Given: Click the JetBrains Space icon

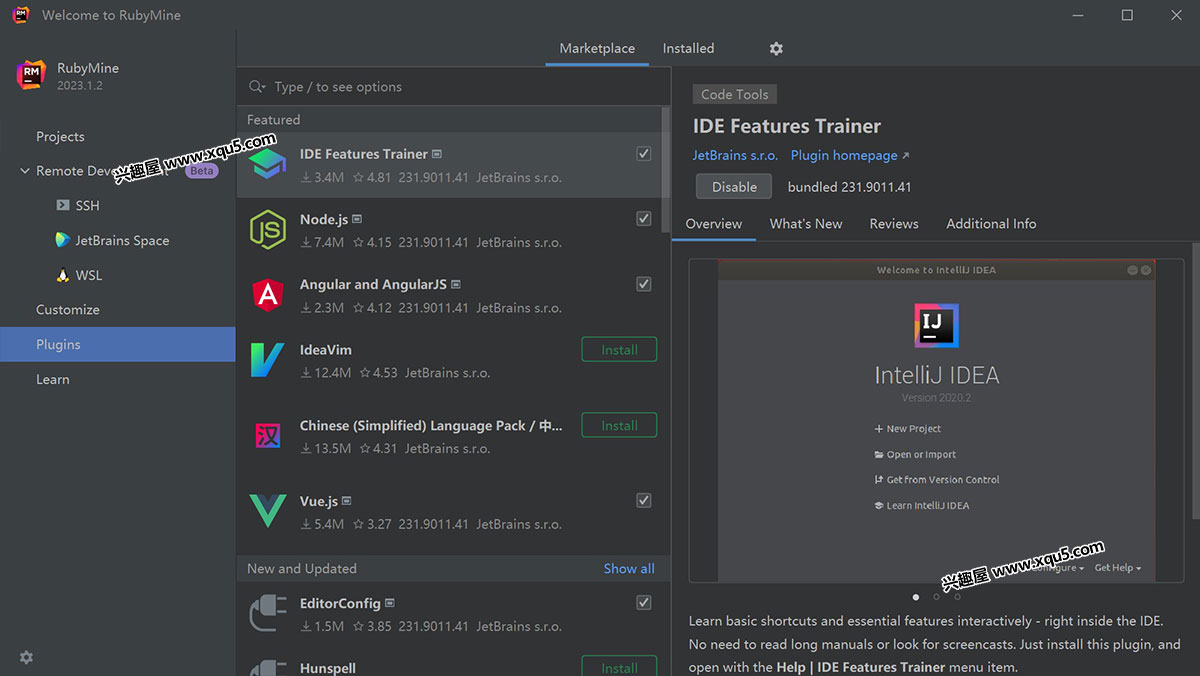Looking at the screenshot, I should point(63,240).
